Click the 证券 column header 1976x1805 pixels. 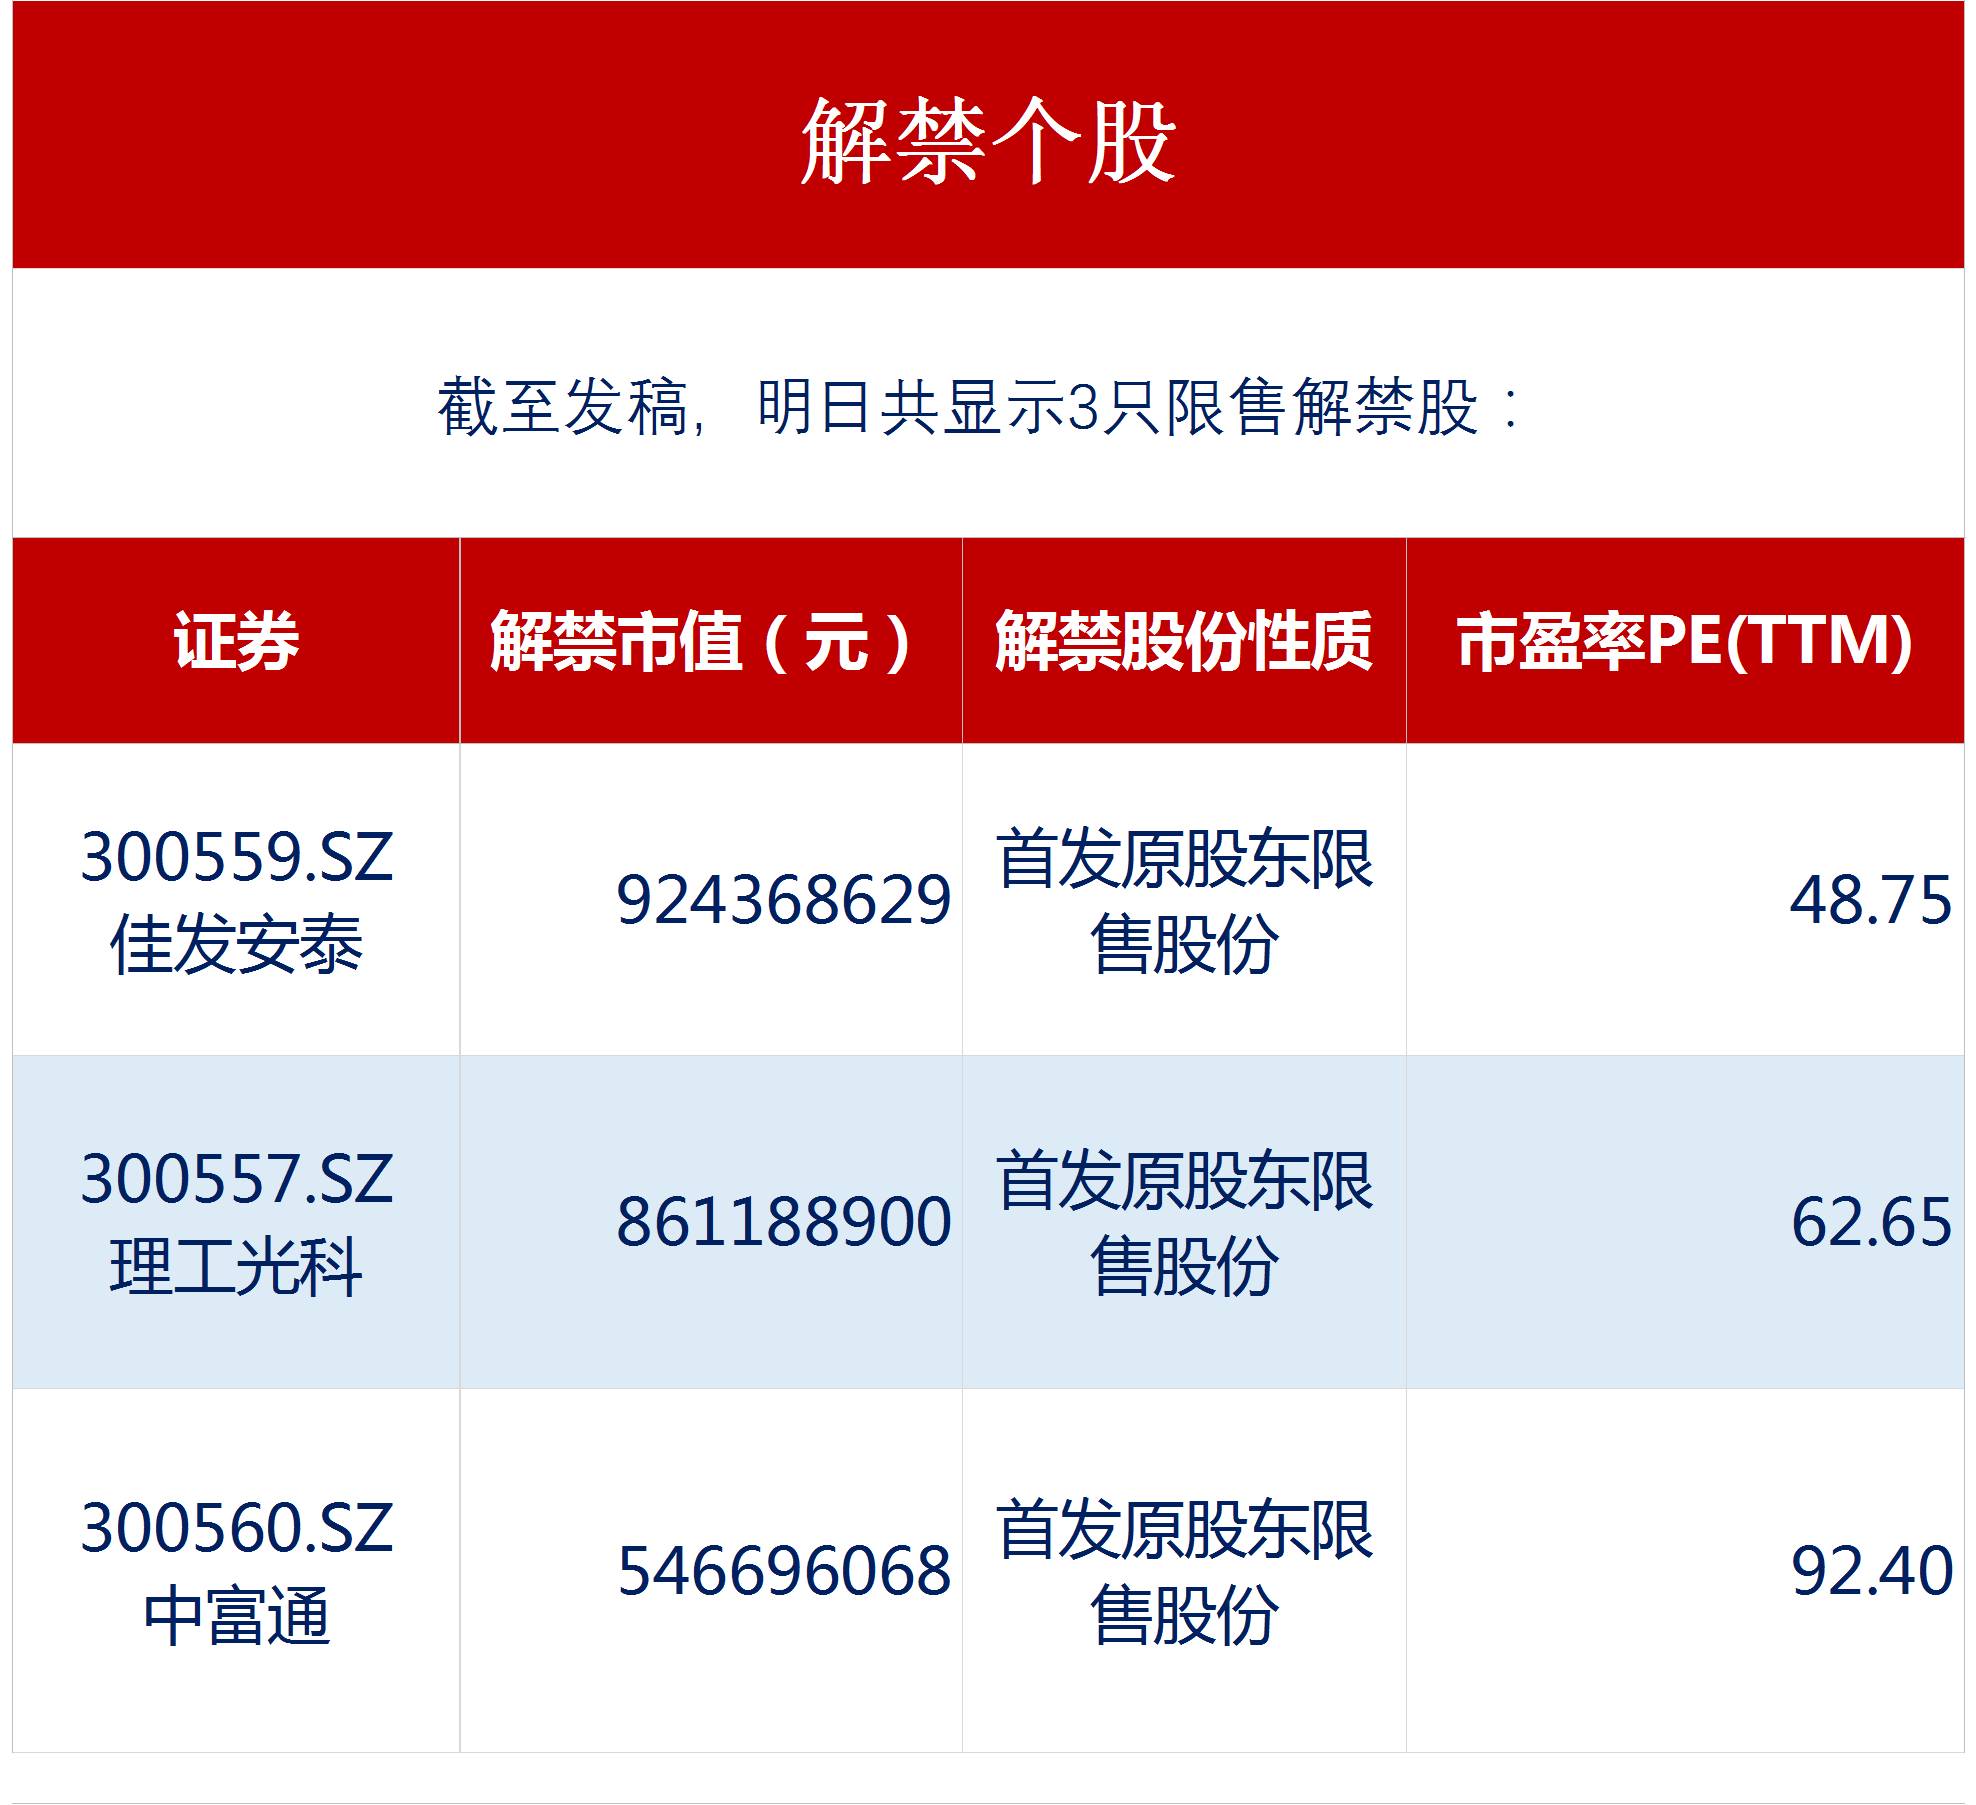(236, 641)
